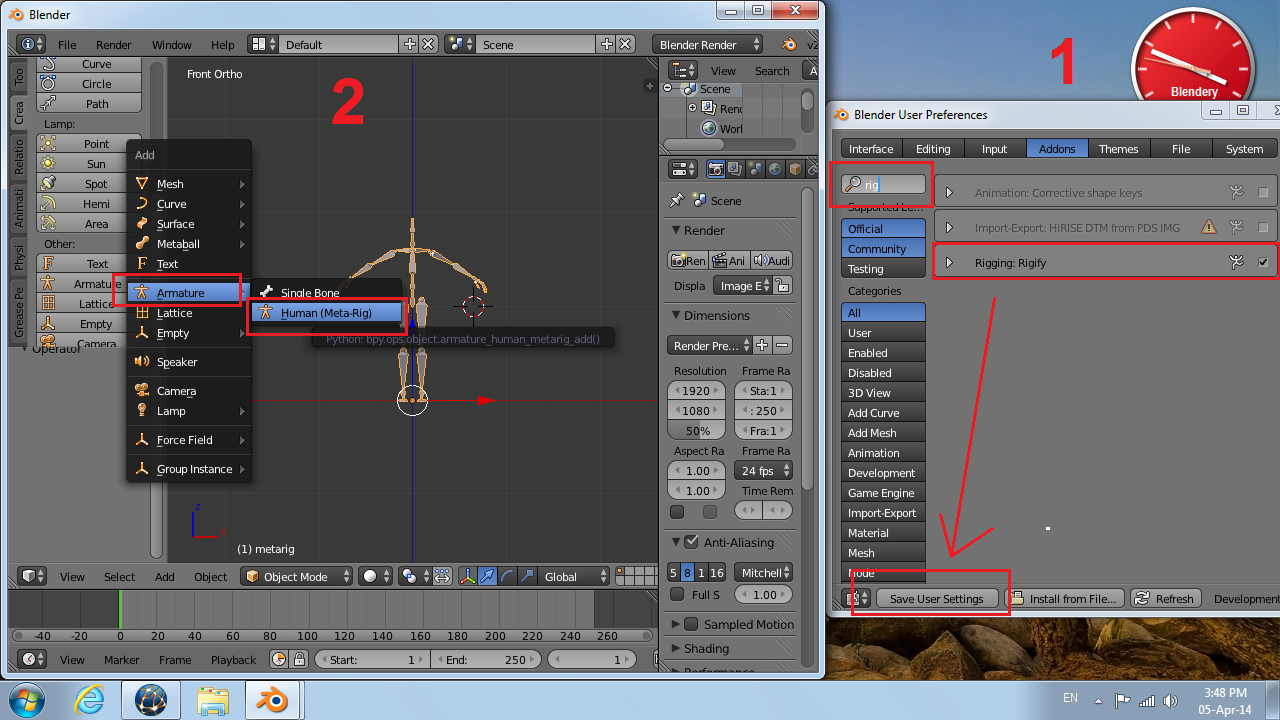The height and width of the screenshot is (720, 1280).
Task: Click timeline End frame field
Action: 486,659
